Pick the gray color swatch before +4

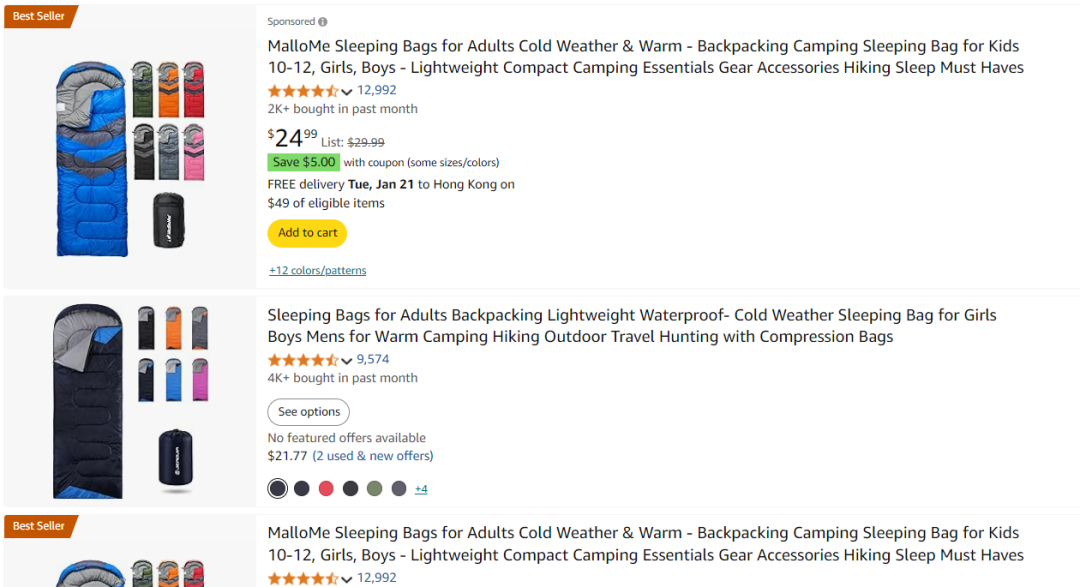tap(399, 488)
